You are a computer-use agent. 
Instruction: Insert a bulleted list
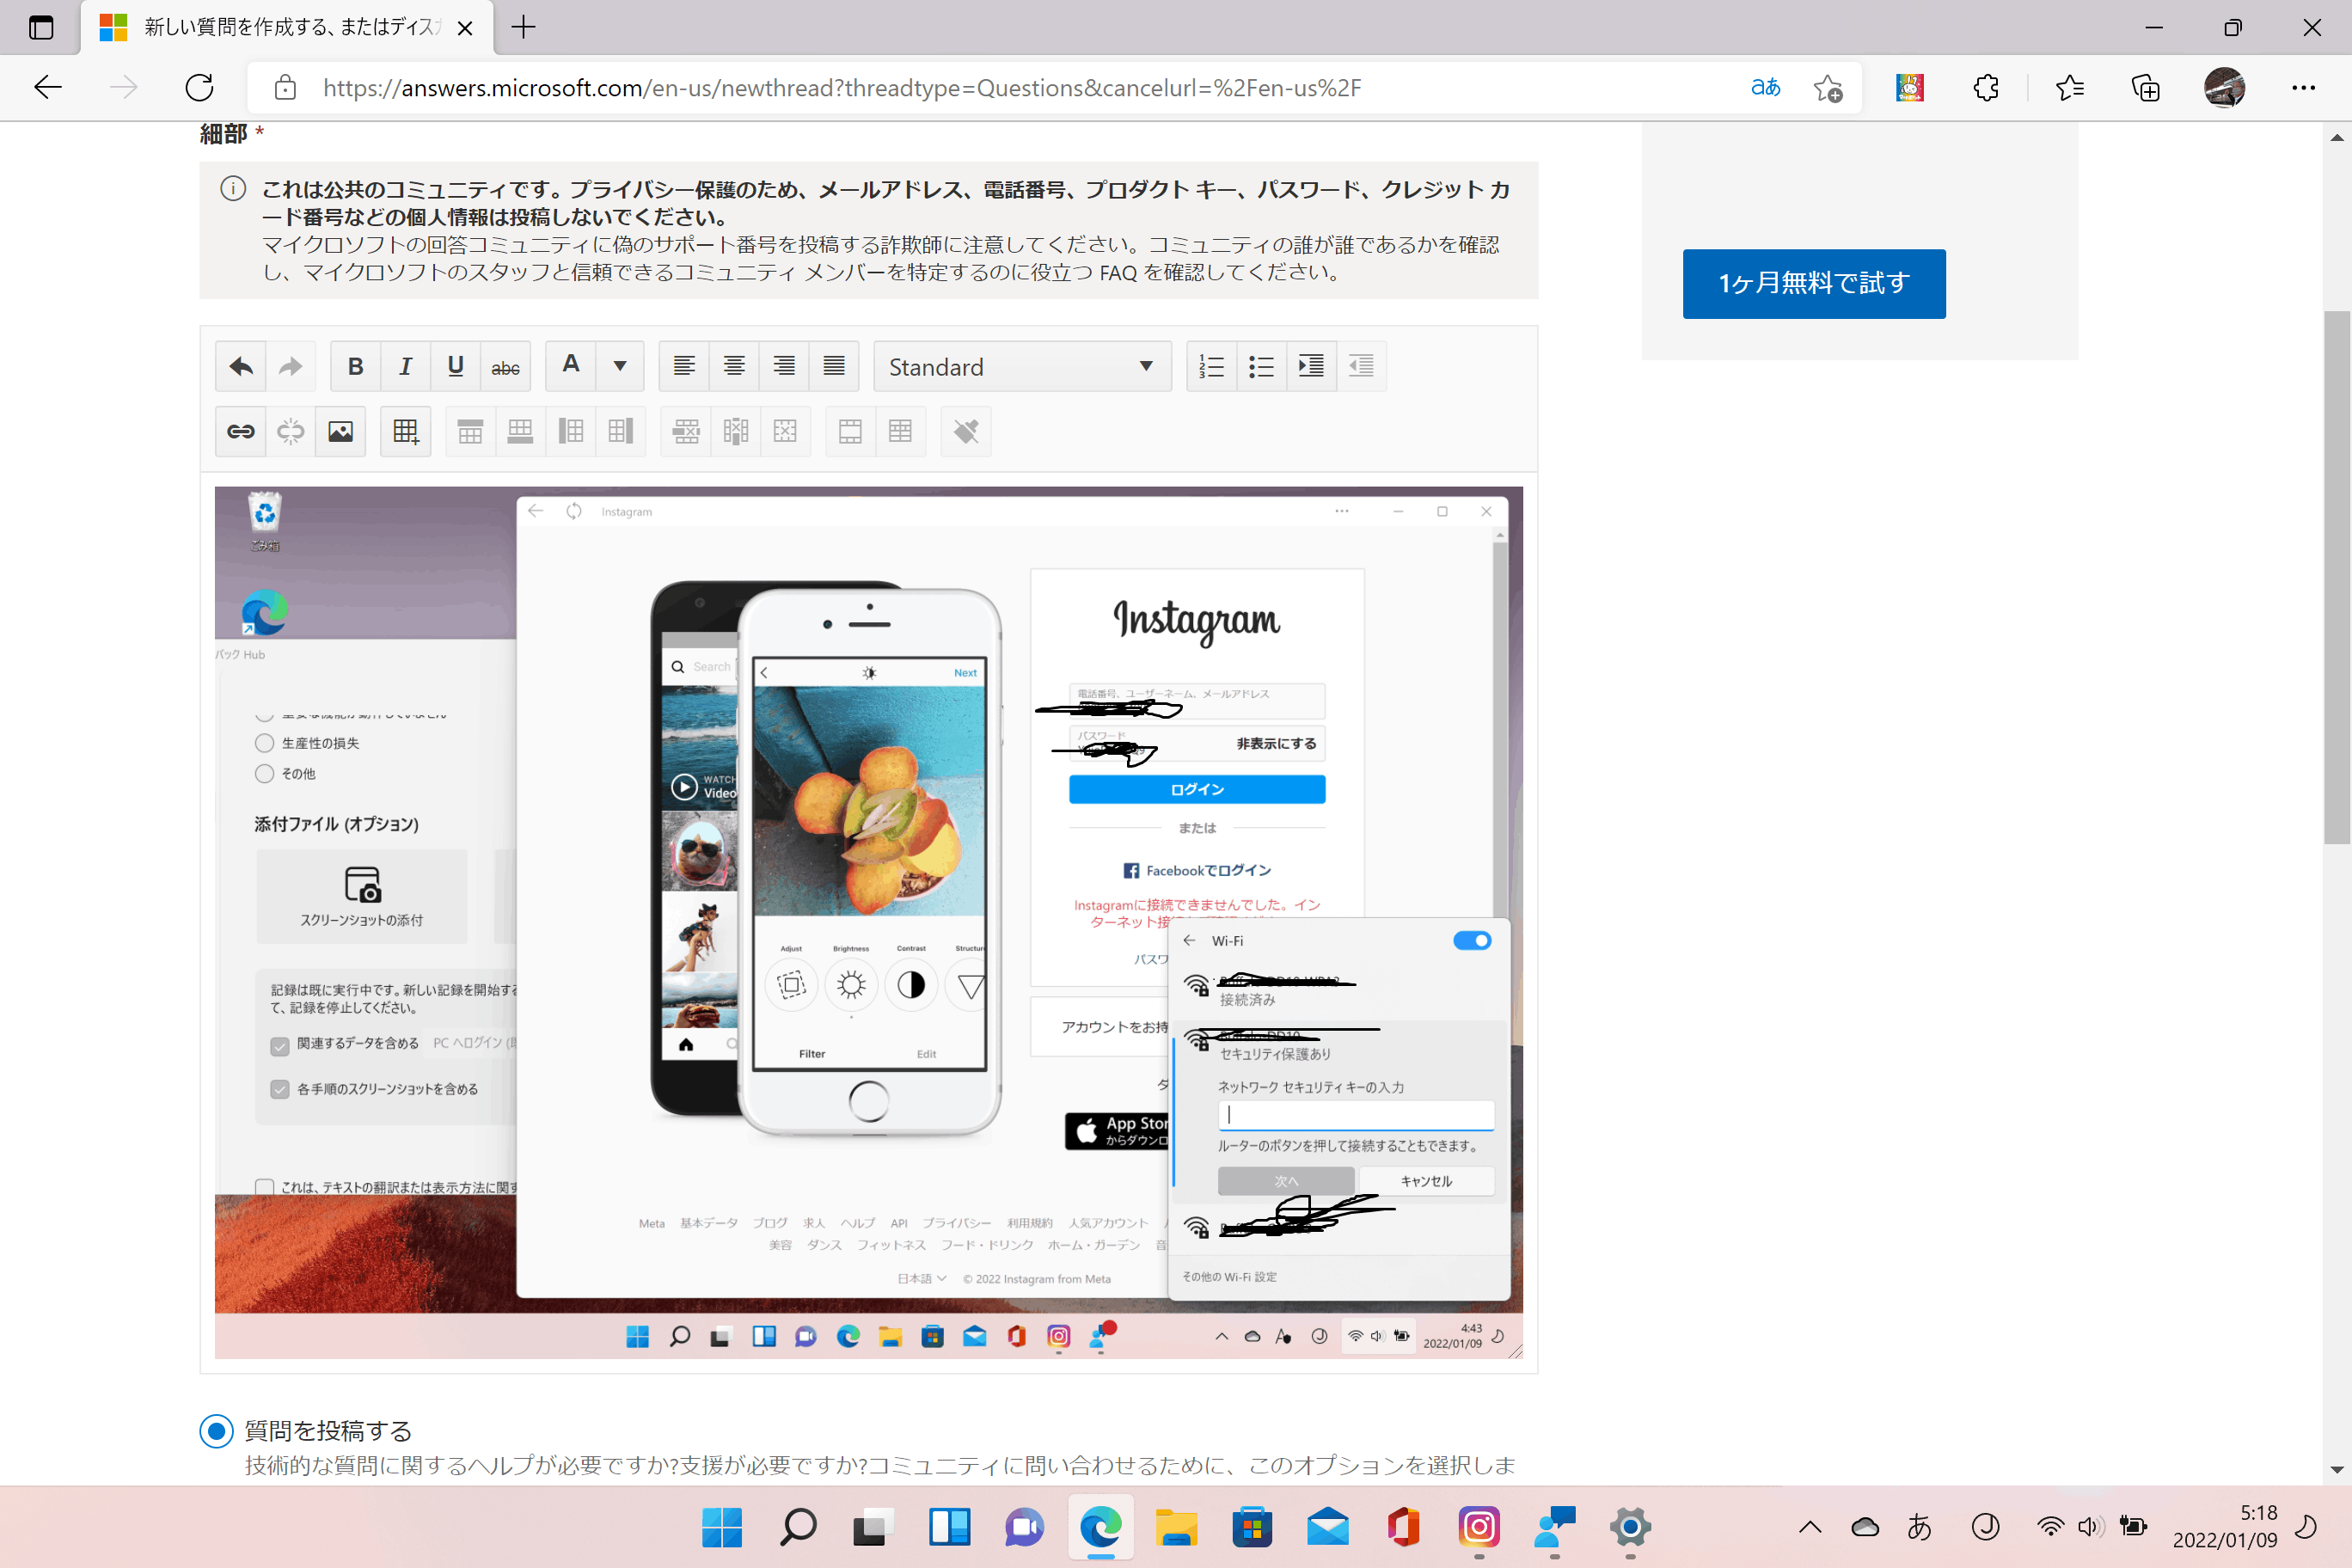pos(1261,367)
